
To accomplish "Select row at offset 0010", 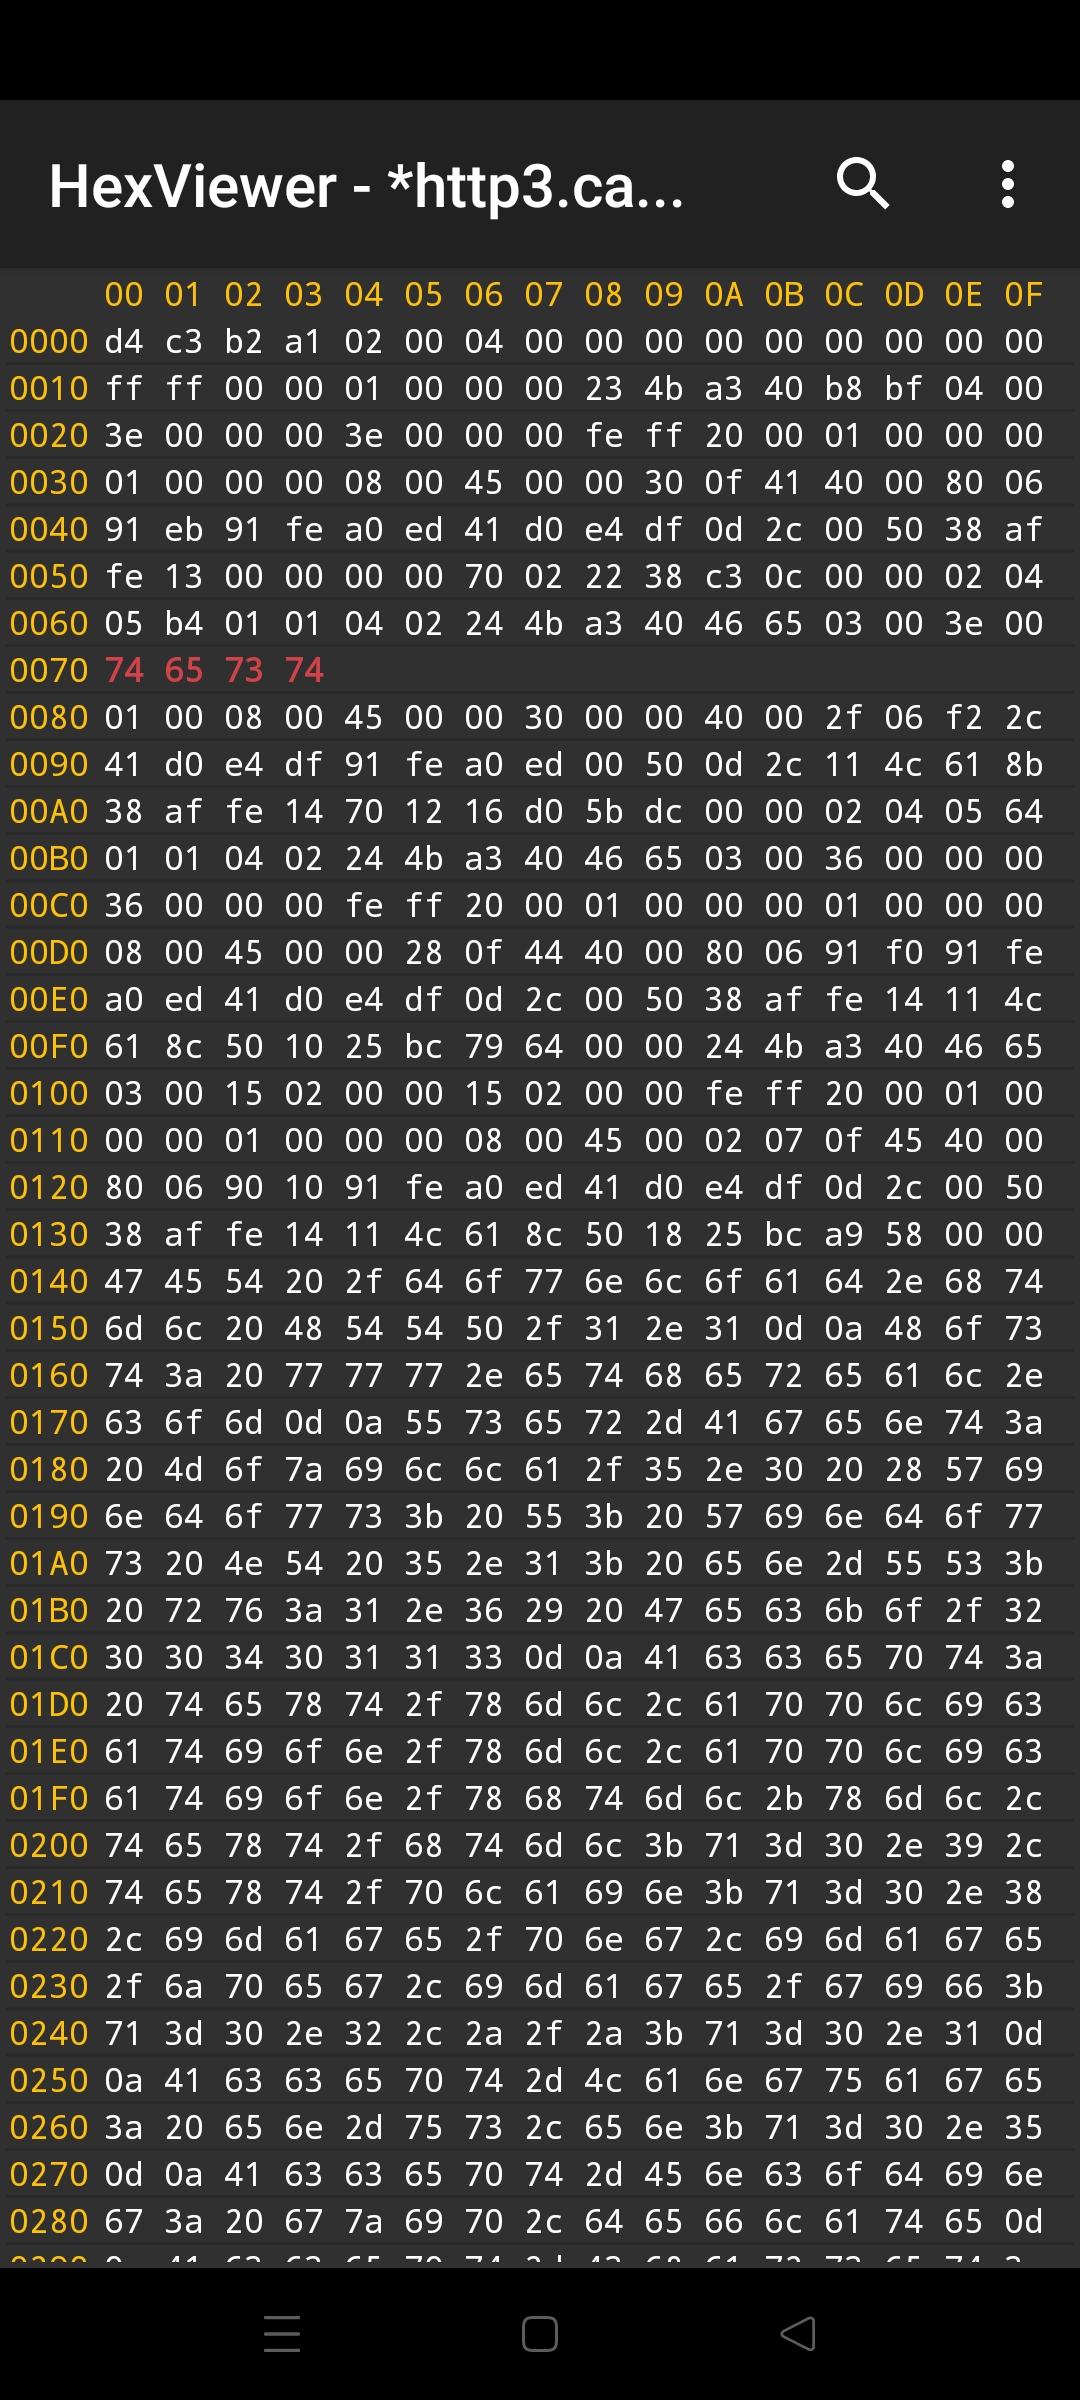I will pyautogui.click(x=540, y=388).
